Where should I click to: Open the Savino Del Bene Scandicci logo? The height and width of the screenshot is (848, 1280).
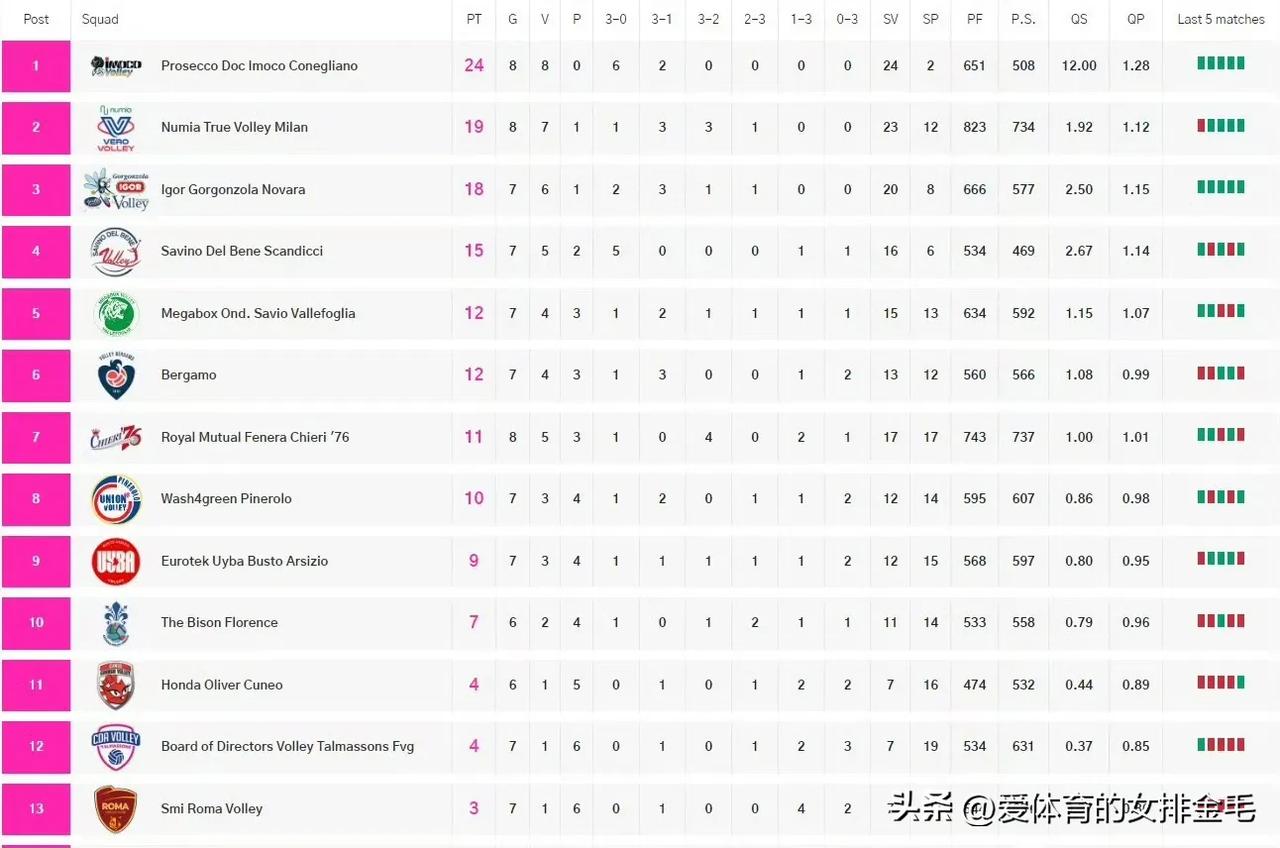pos(116,251)
